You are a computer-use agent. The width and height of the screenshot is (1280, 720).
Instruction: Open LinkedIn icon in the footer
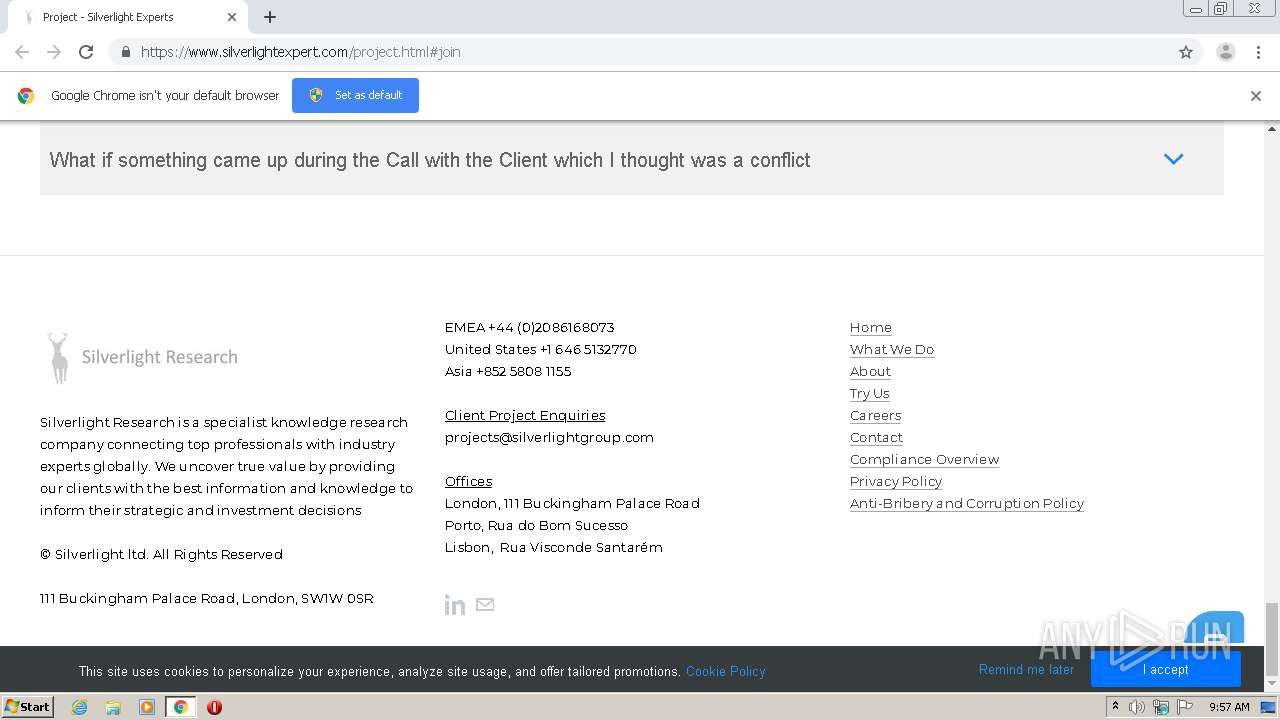(x=455, y=604)
